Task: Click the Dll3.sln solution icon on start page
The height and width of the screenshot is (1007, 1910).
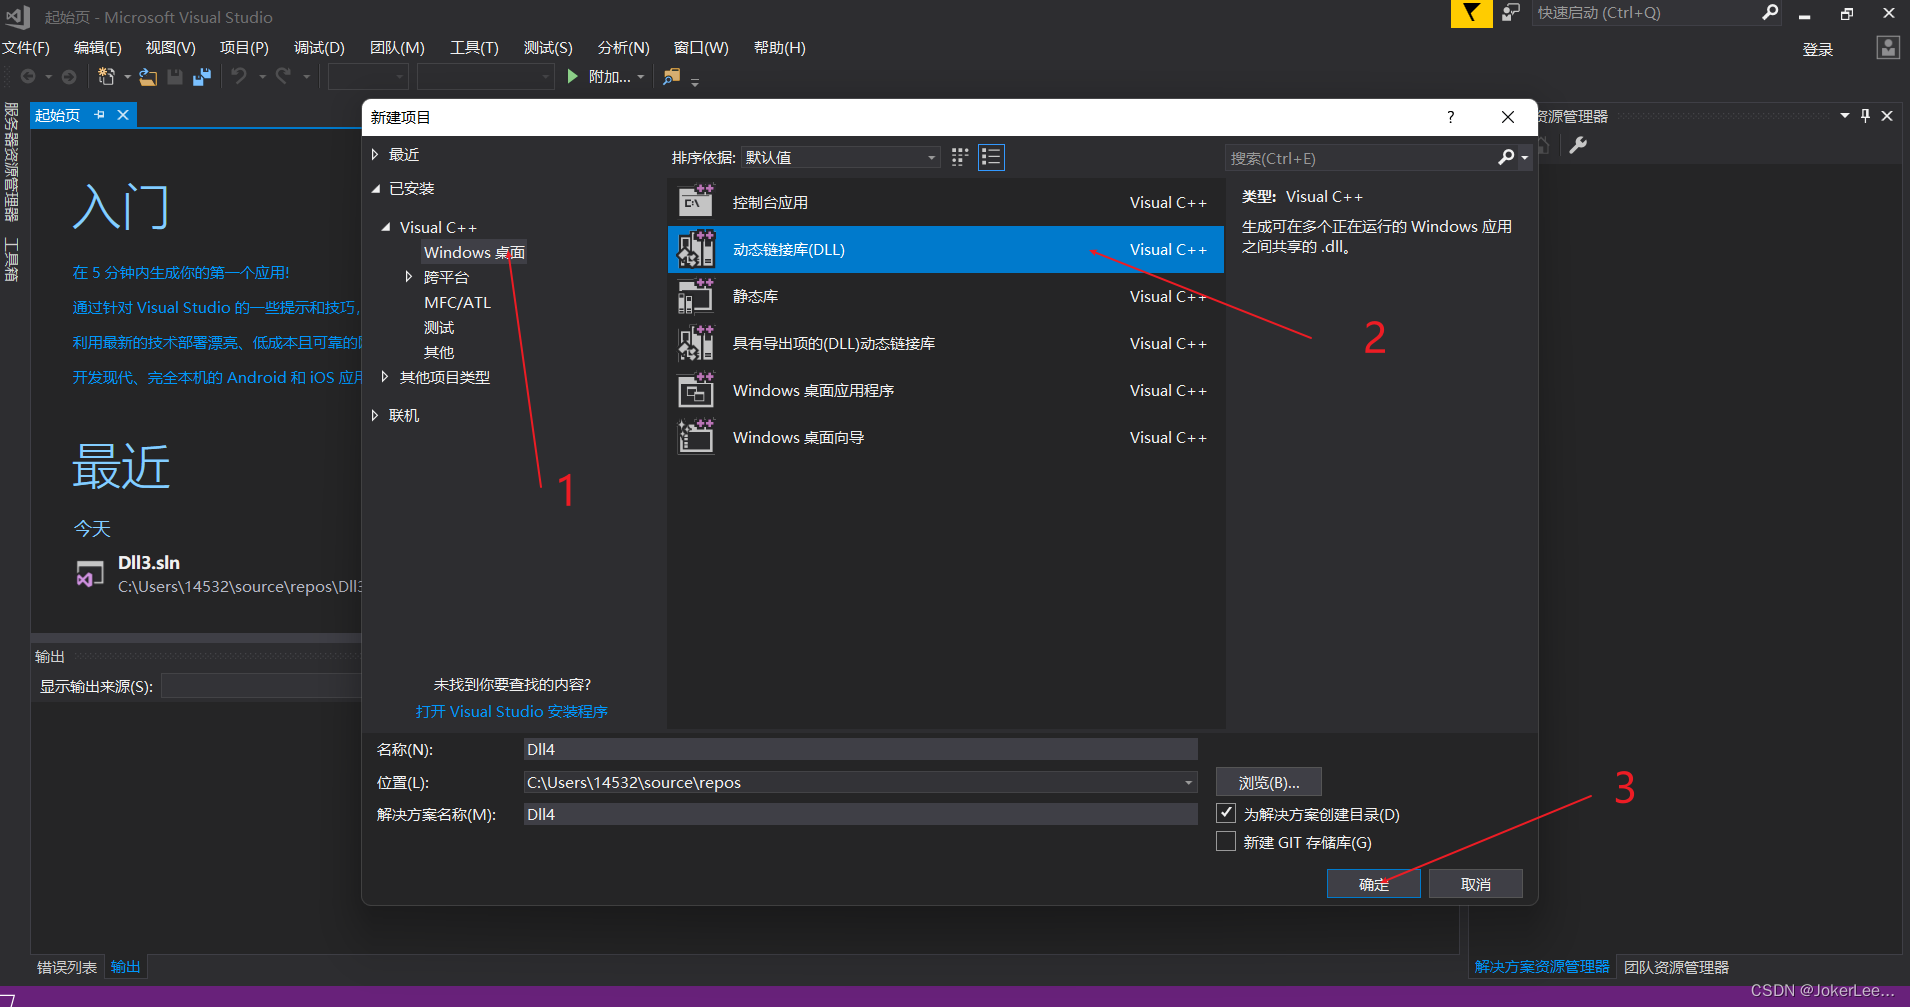Action: (90, 574)
